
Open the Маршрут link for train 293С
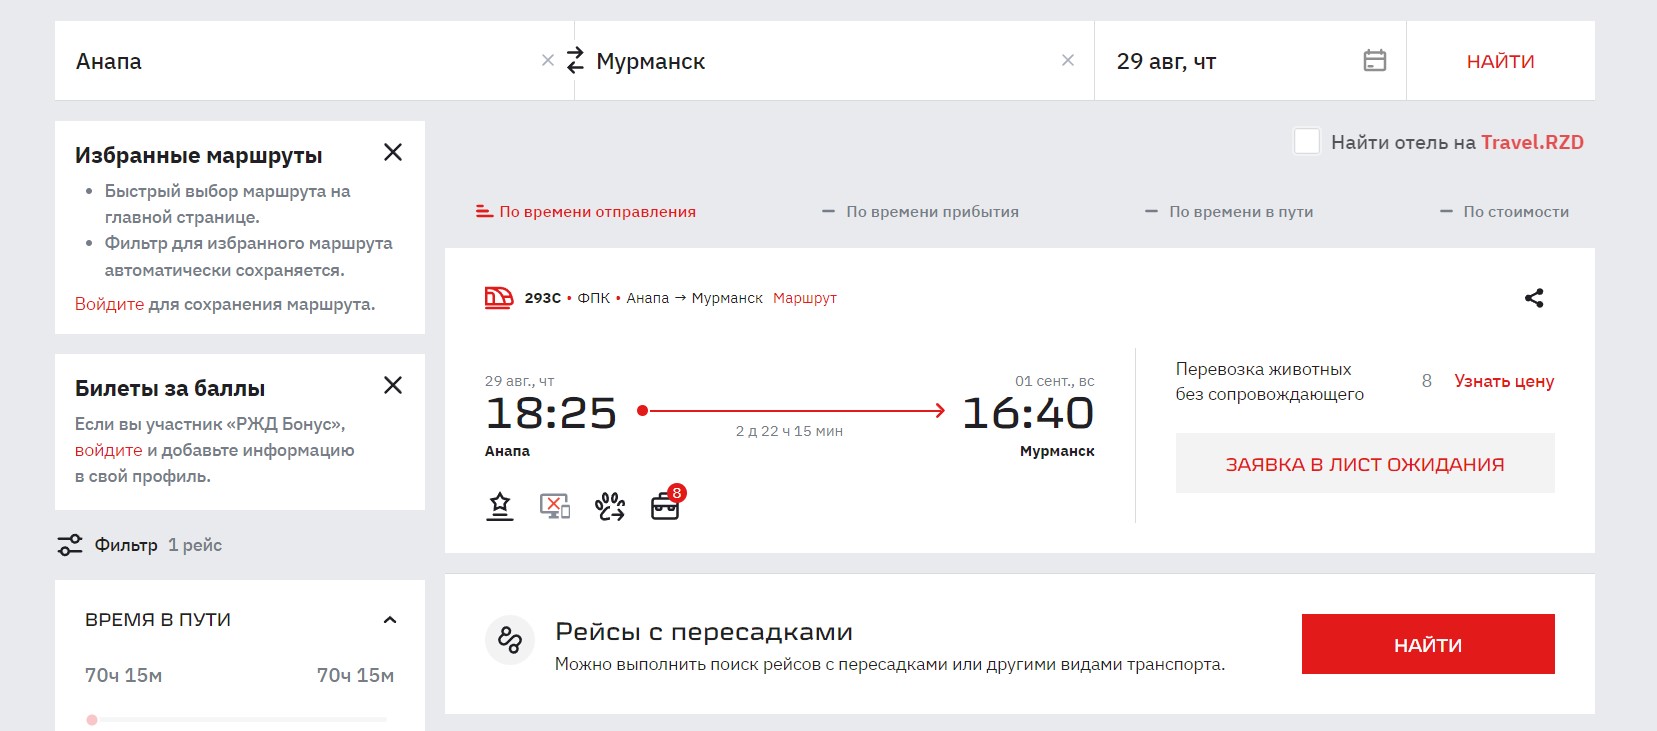[805, 298]
